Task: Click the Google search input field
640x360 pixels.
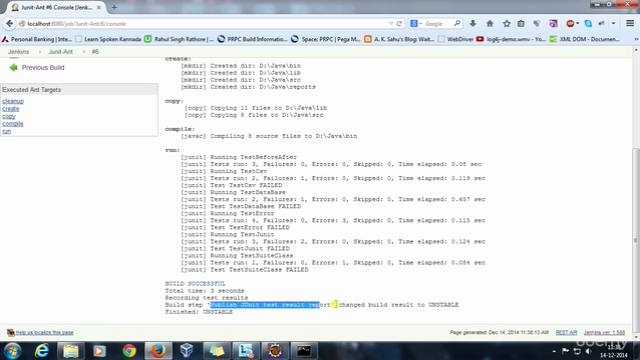Action: 438,24
